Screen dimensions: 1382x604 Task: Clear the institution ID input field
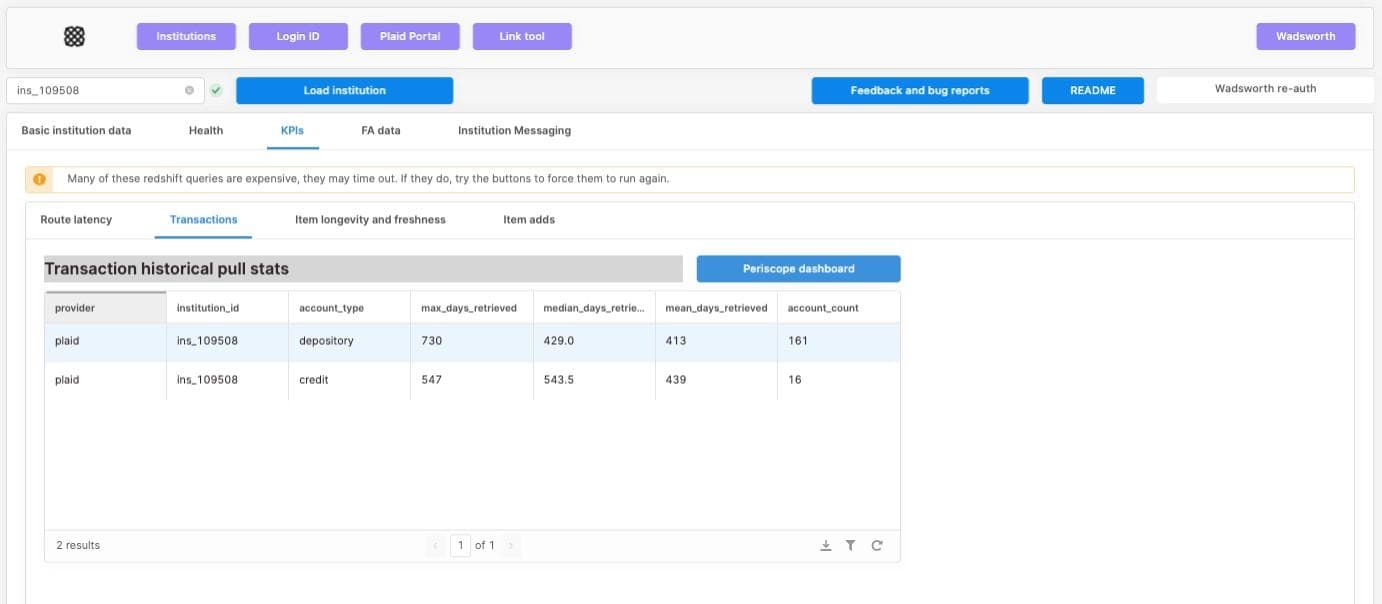[189, 90]
